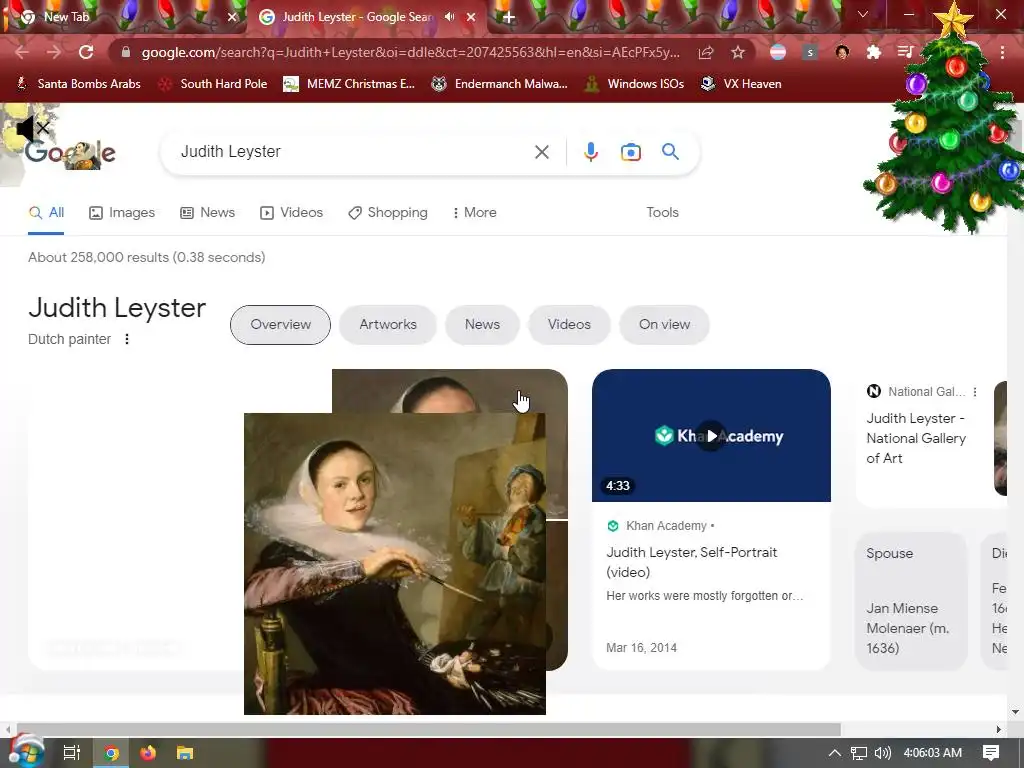This screenshot has height=768, width=1024.
Task: Go back using the browser back arrow
Action: [22, 52]
